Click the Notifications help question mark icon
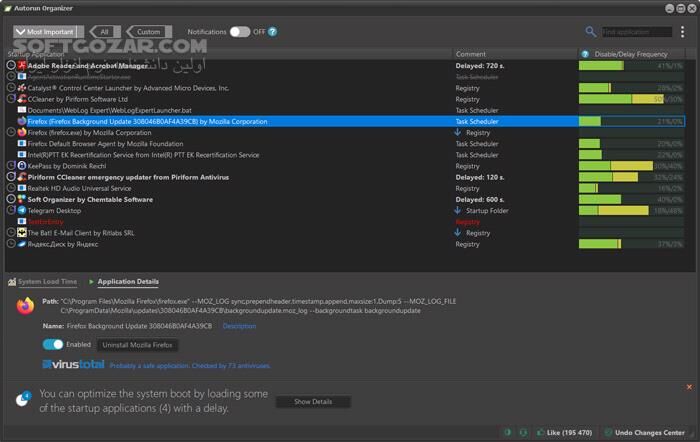700x442 pixels. [x=274, y=32]
